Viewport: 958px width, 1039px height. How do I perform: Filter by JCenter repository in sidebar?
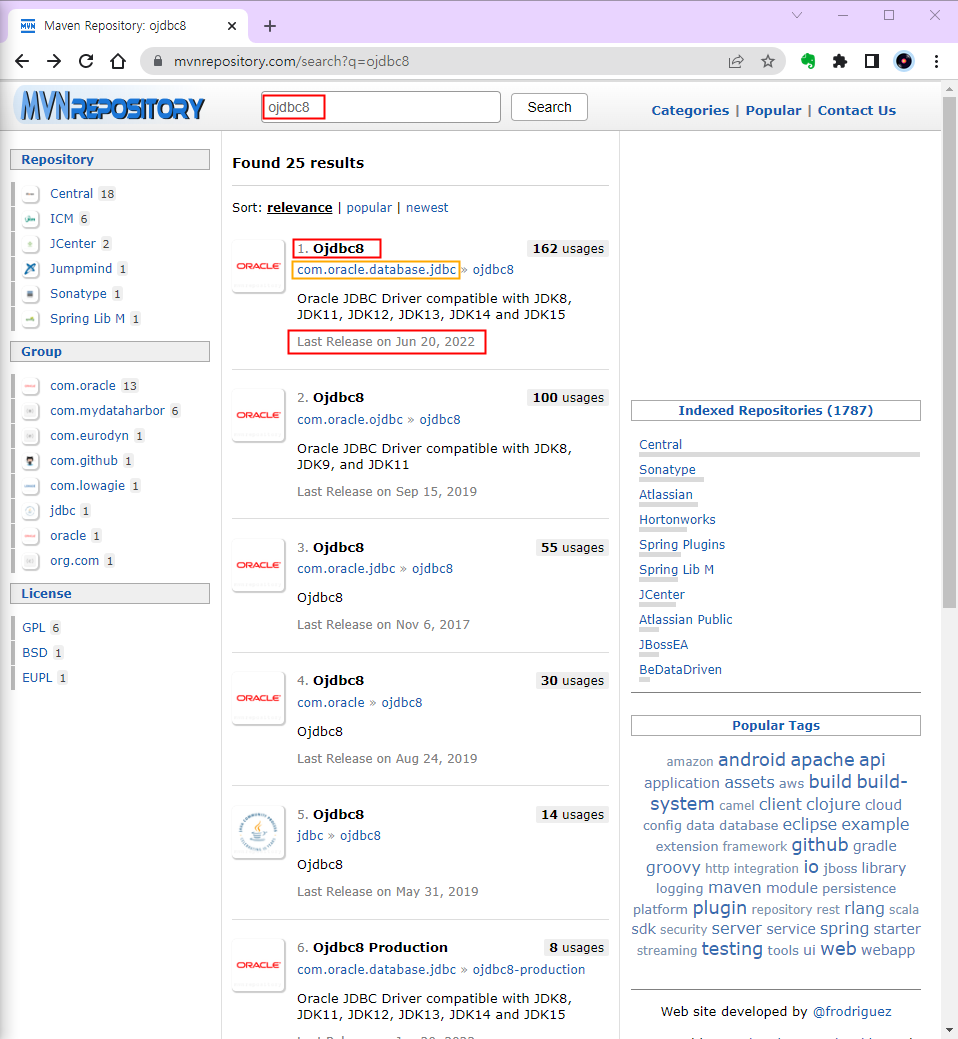click(73, 244)
